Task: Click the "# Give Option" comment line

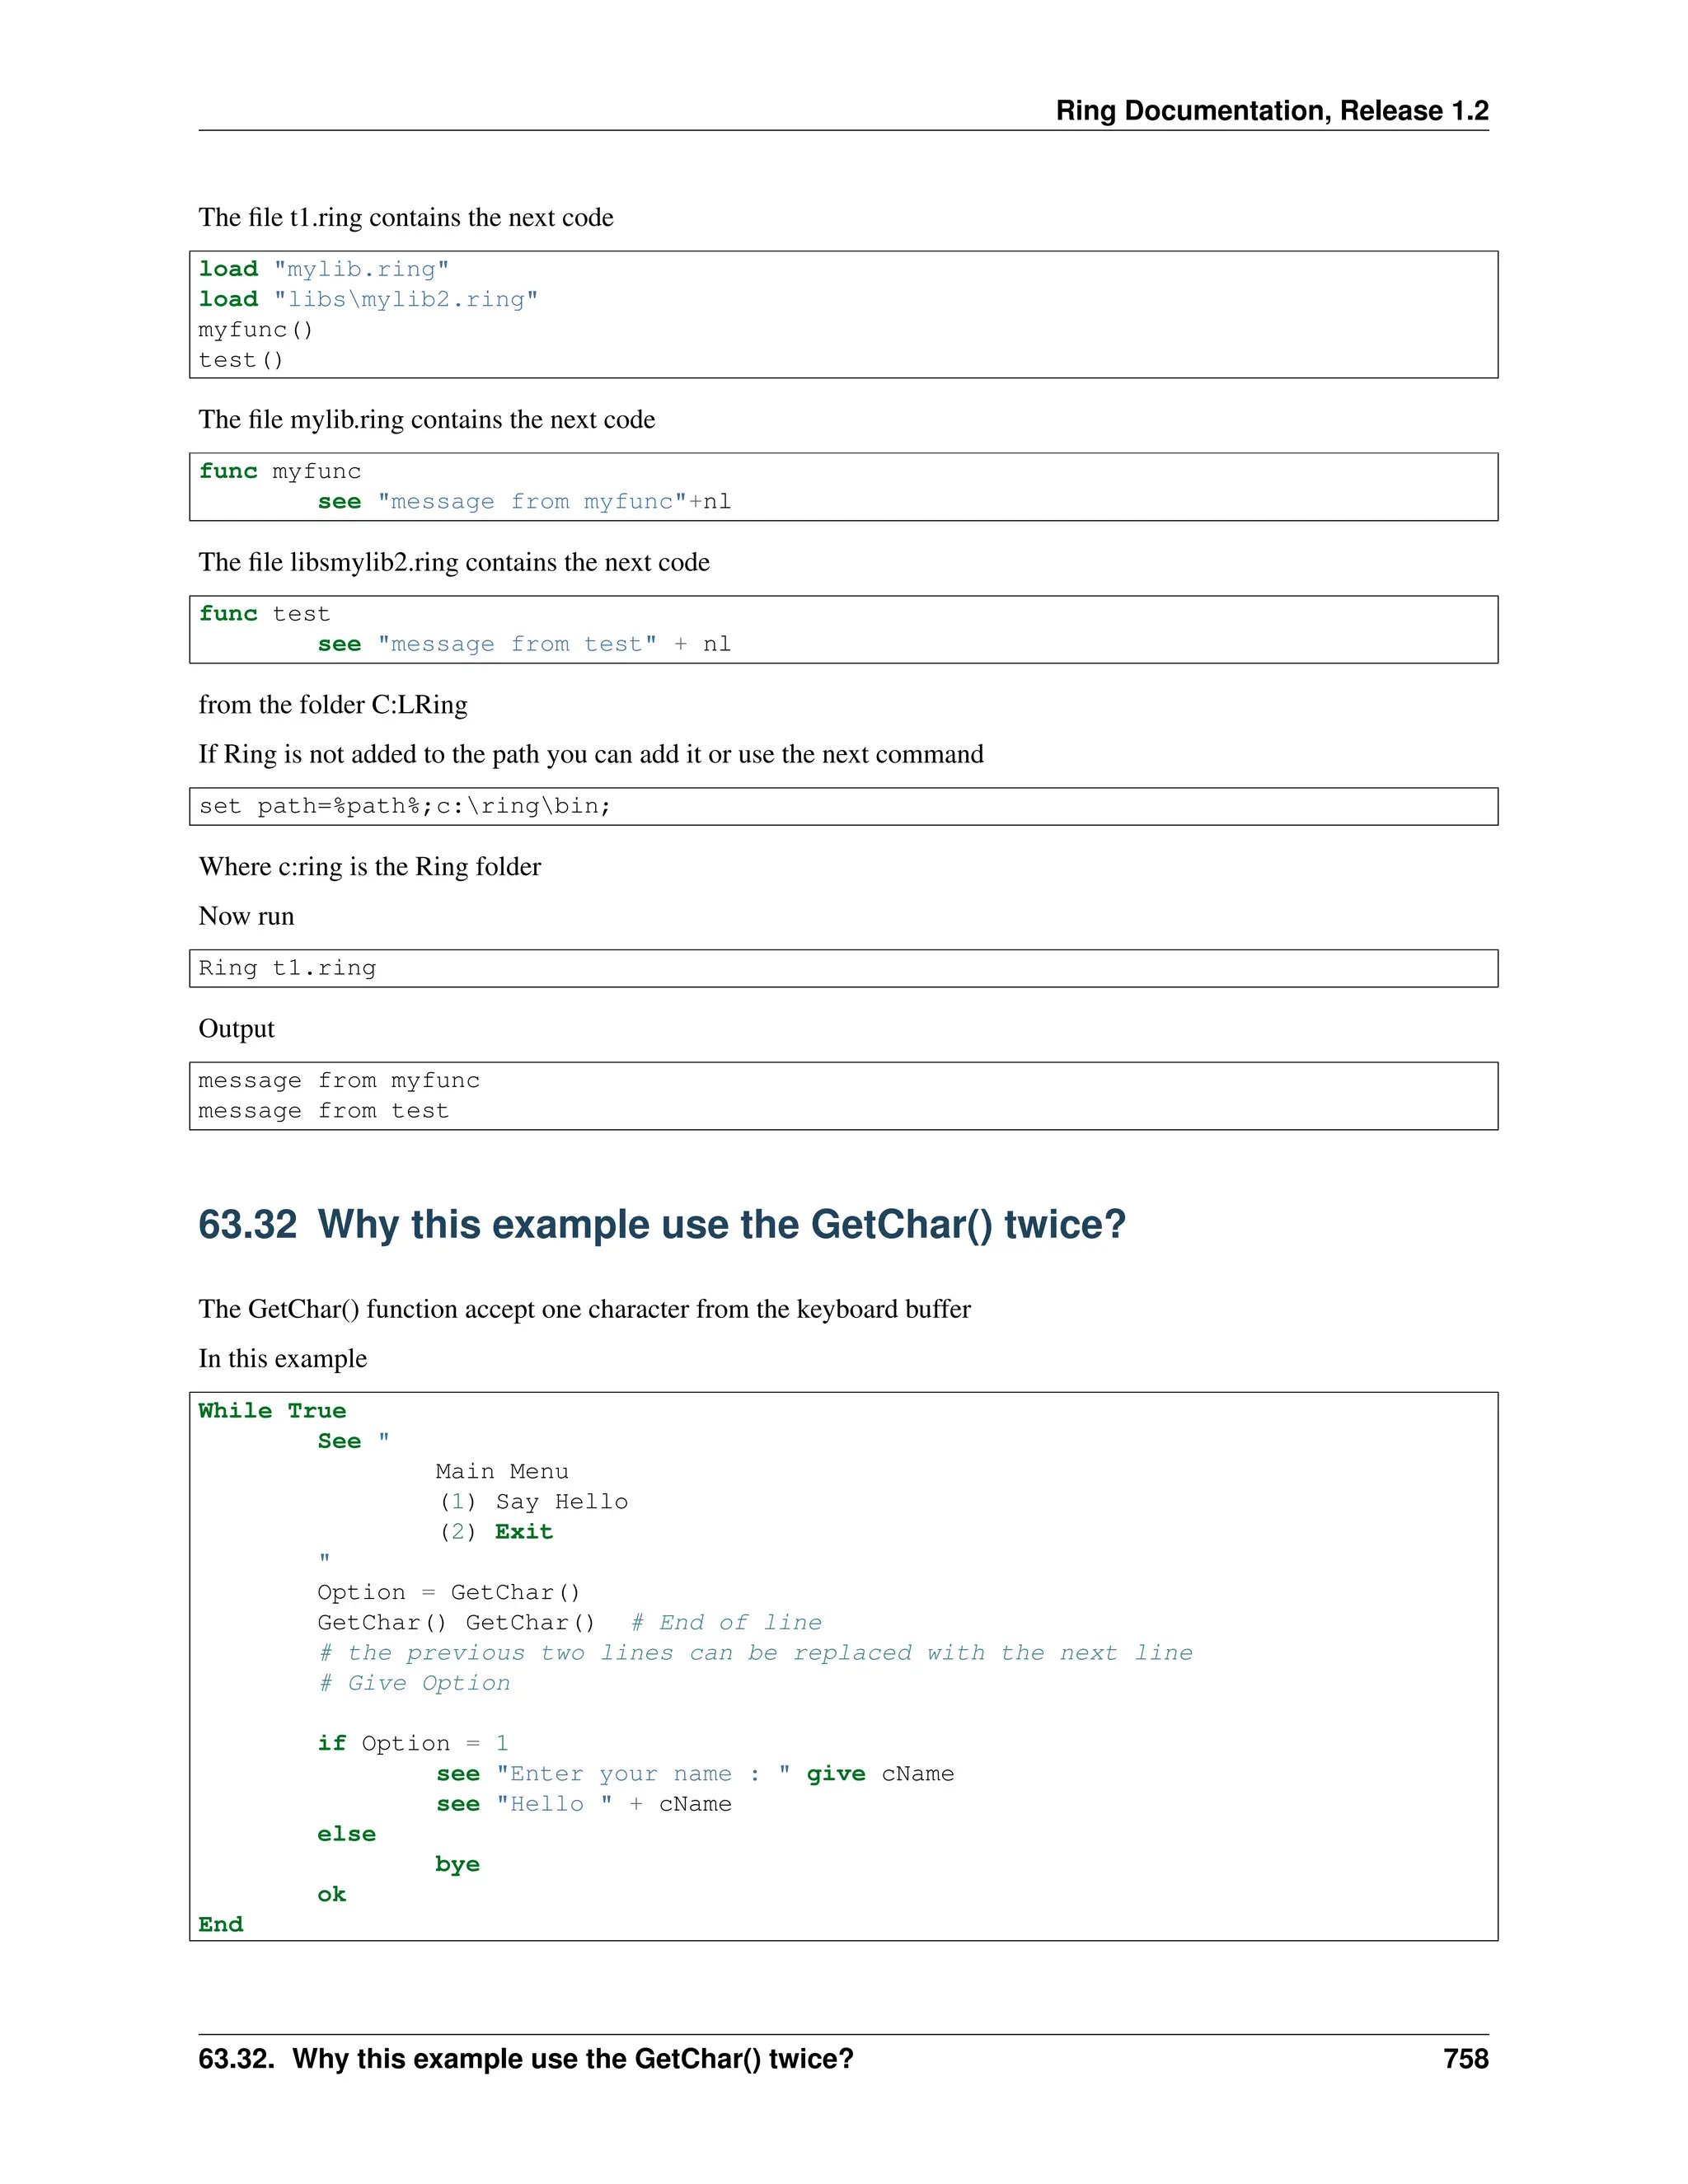Action: pyautogui.click(x=414, y=1683)
